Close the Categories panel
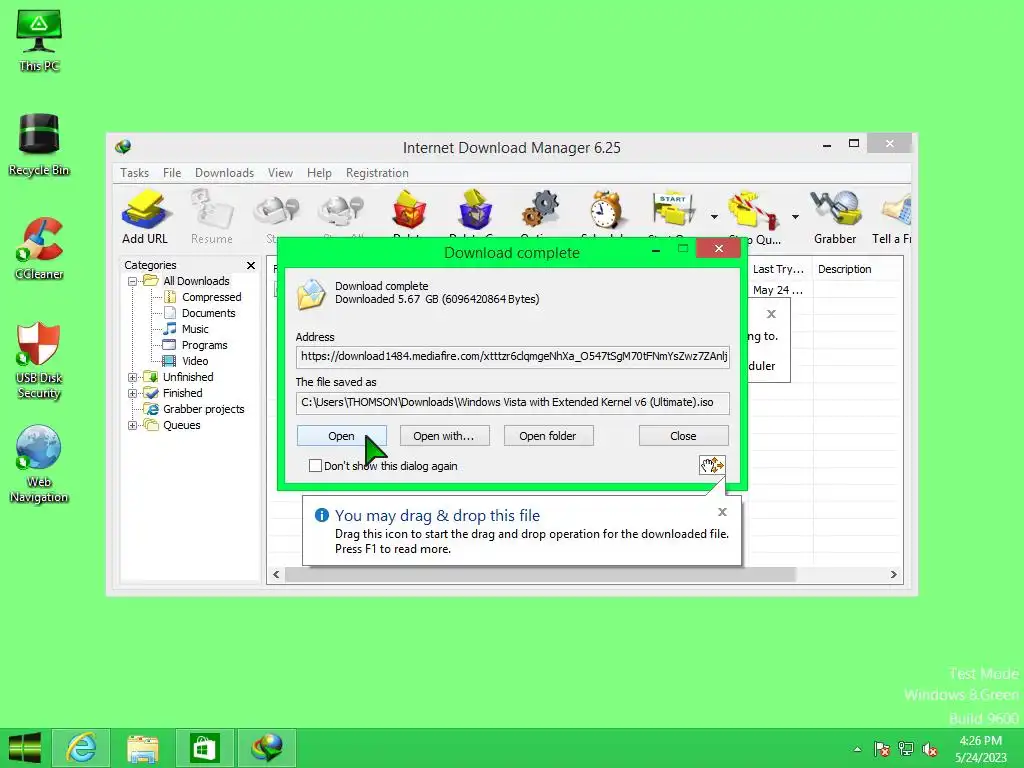 tap(251, 265)
